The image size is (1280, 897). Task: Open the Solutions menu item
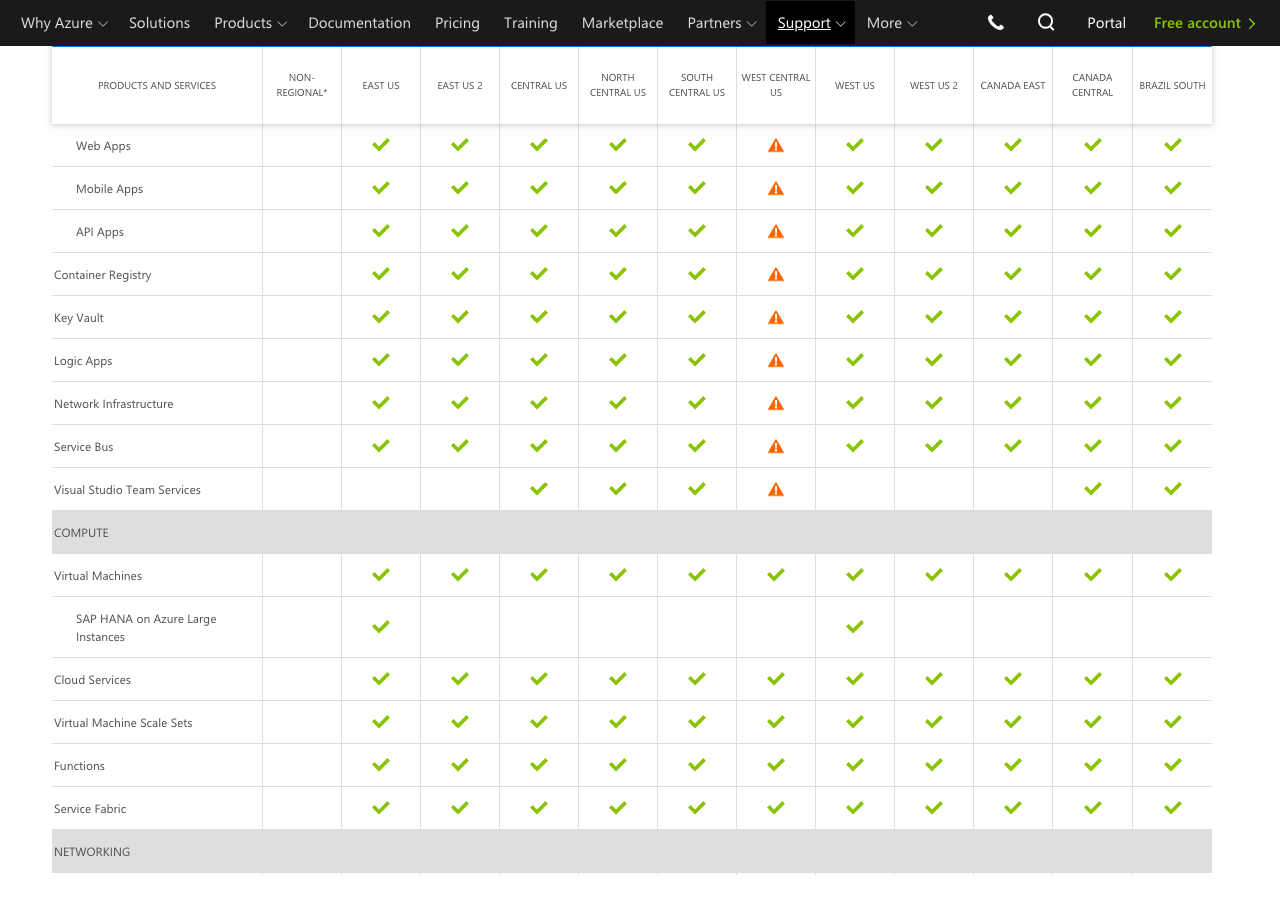pos(159,23)
